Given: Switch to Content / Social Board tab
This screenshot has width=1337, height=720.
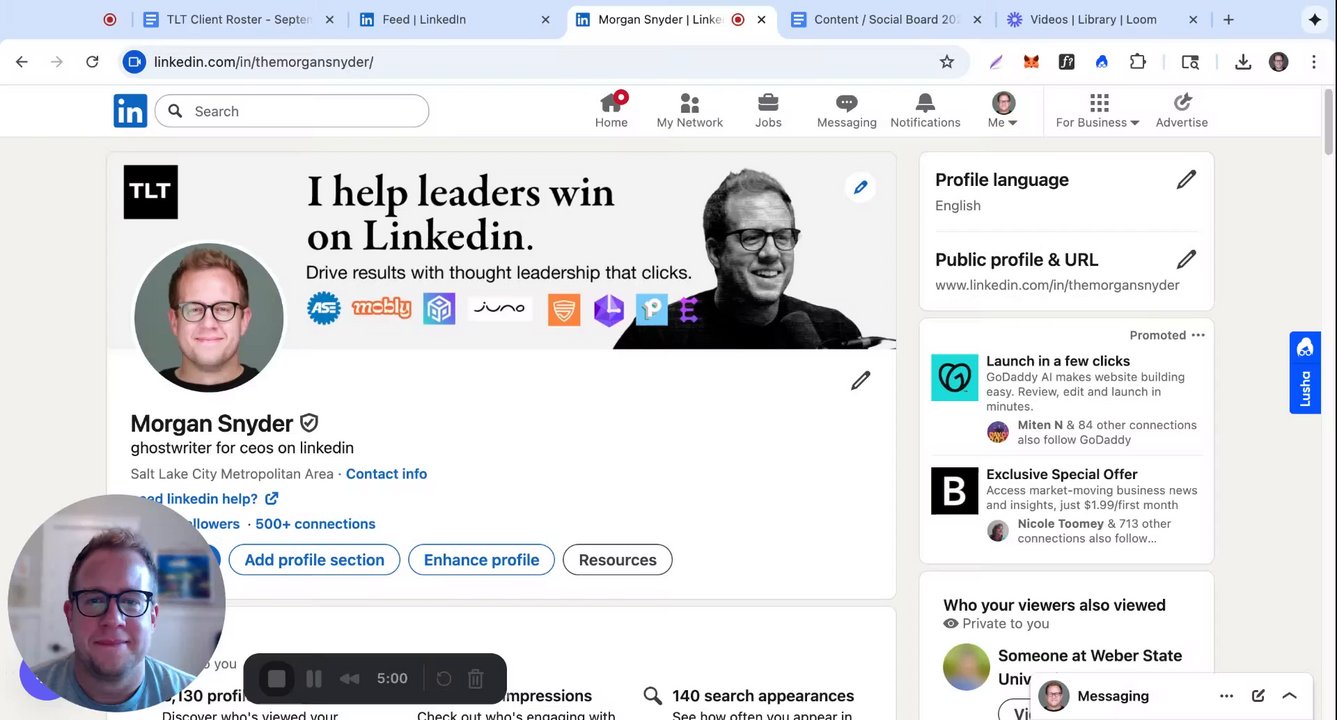Looking at the screenshot, I should click(x=886, y=19).
